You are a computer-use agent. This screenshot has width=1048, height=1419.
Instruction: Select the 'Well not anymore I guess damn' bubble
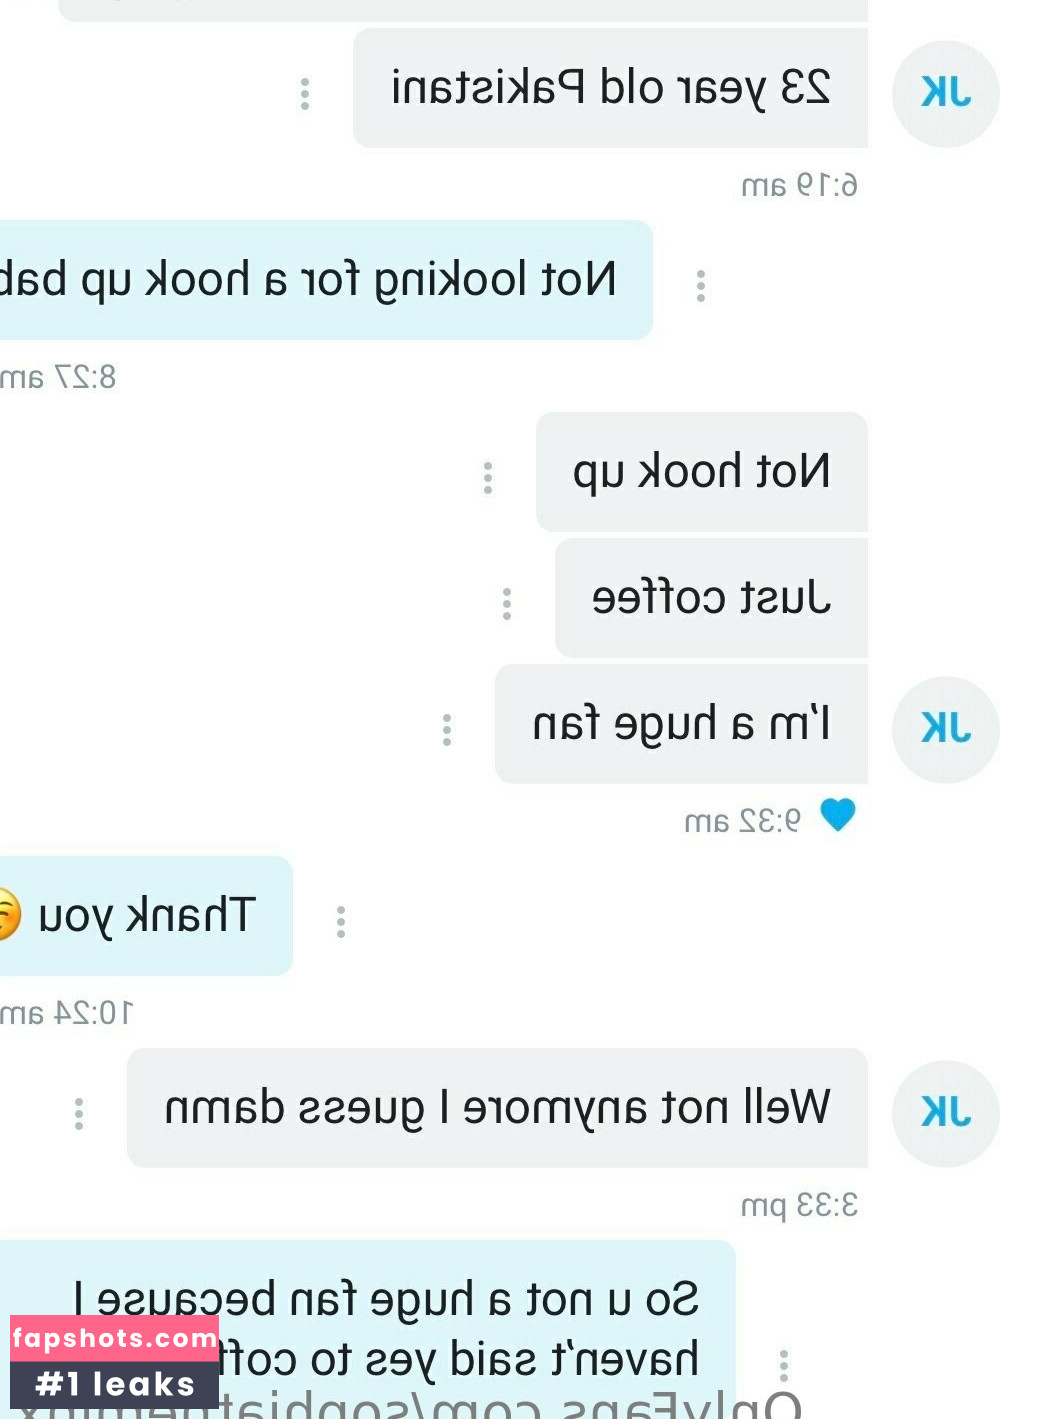tap(497, 1108)
